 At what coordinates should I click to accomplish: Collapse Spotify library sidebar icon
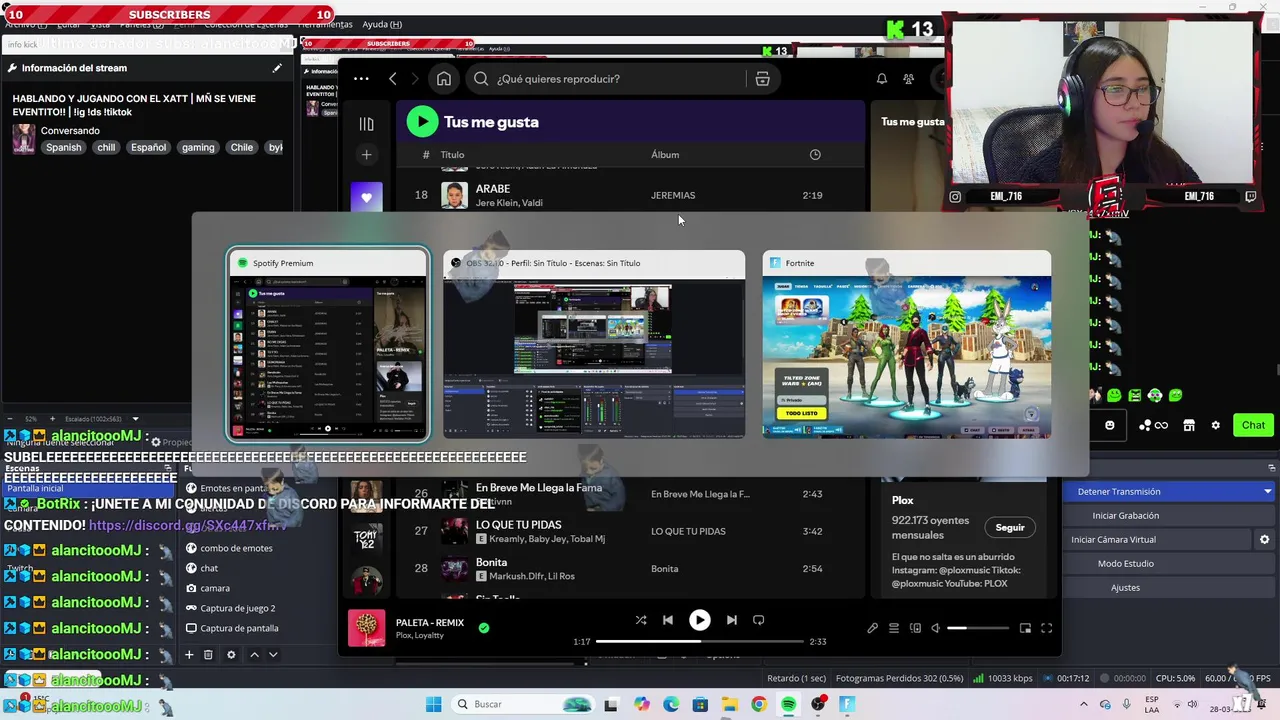(x=366, y=124)
